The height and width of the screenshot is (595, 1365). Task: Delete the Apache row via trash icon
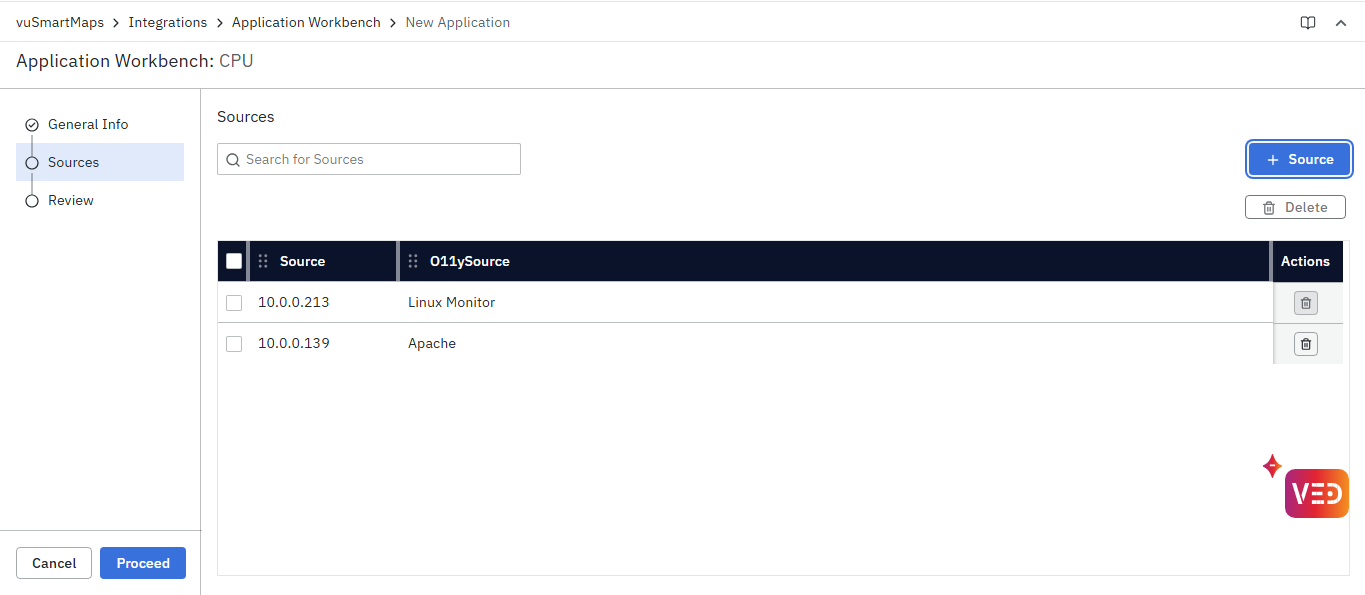(1305, 344)
